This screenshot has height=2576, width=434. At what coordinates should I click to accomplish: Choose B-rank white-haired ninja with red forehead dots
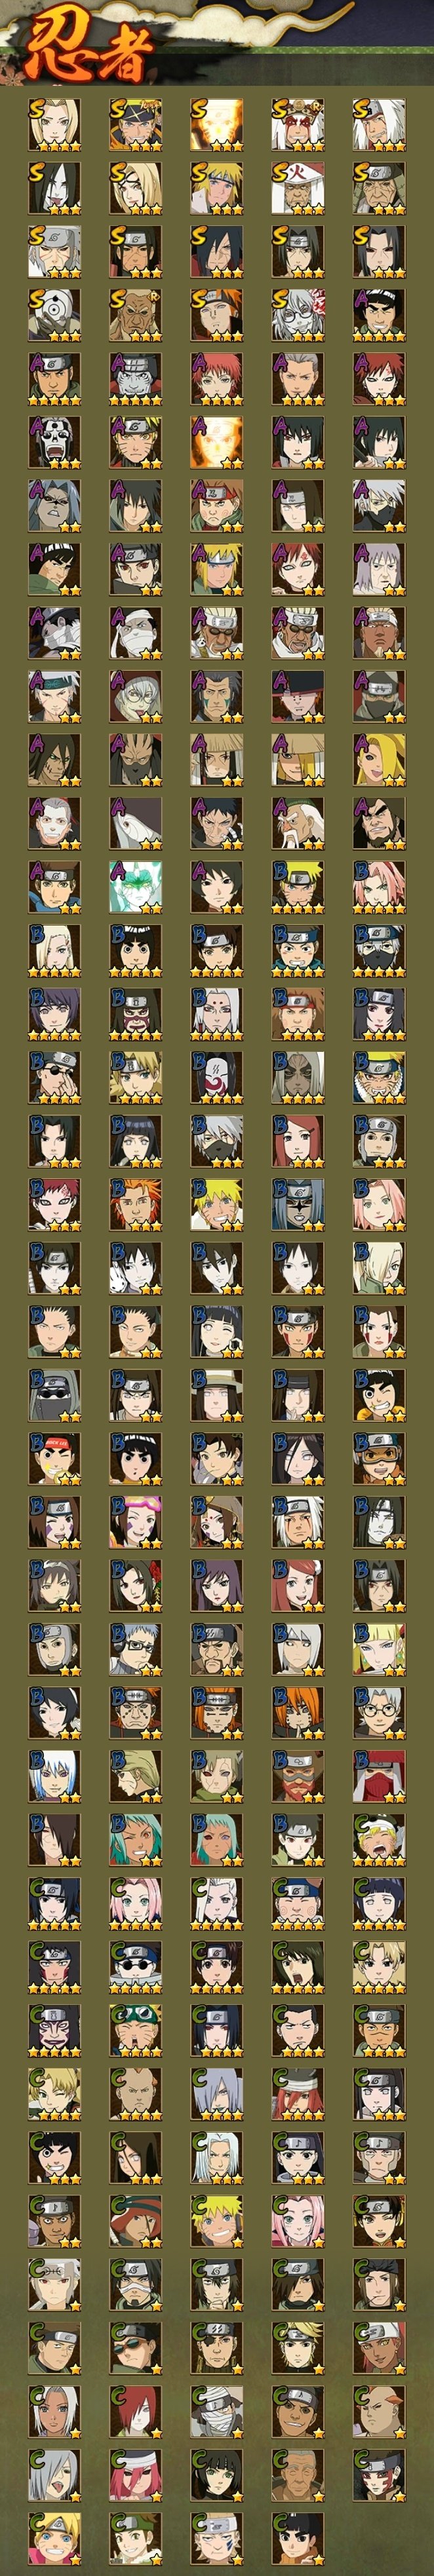217,1014
